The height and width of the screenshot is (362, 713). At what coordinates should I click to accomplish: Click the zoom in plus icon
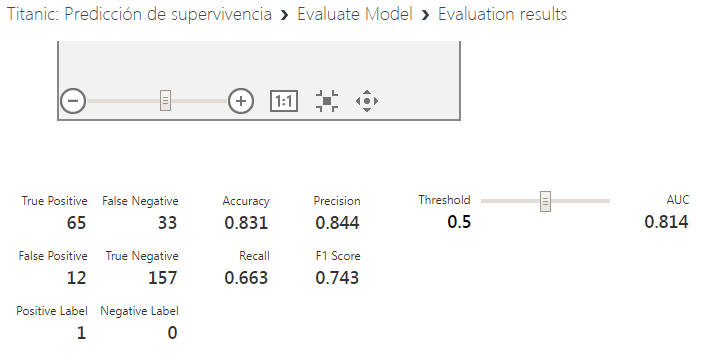tap(241, 101)
